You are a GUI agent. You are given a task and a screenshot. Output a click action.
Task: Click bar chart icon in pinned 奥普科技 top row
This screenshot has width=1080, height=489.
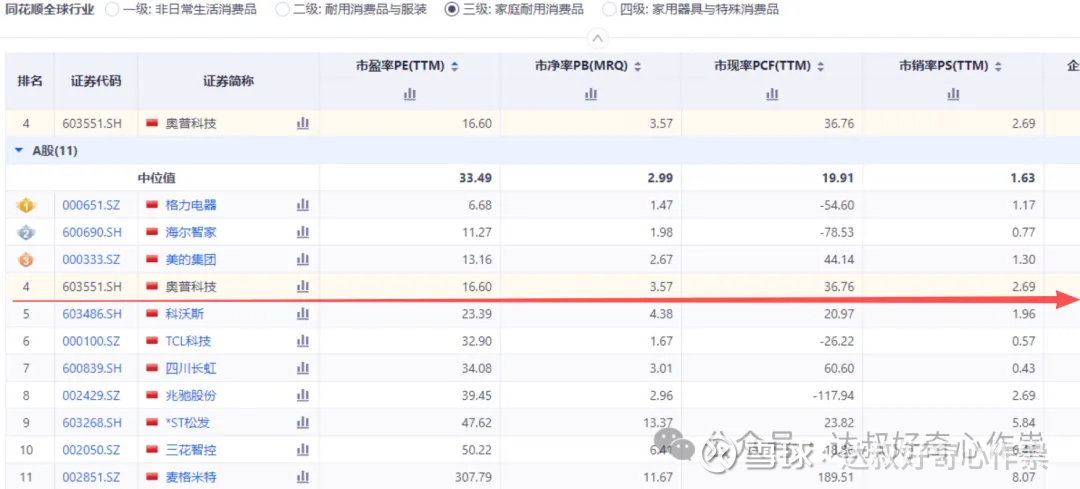[302, 123]
